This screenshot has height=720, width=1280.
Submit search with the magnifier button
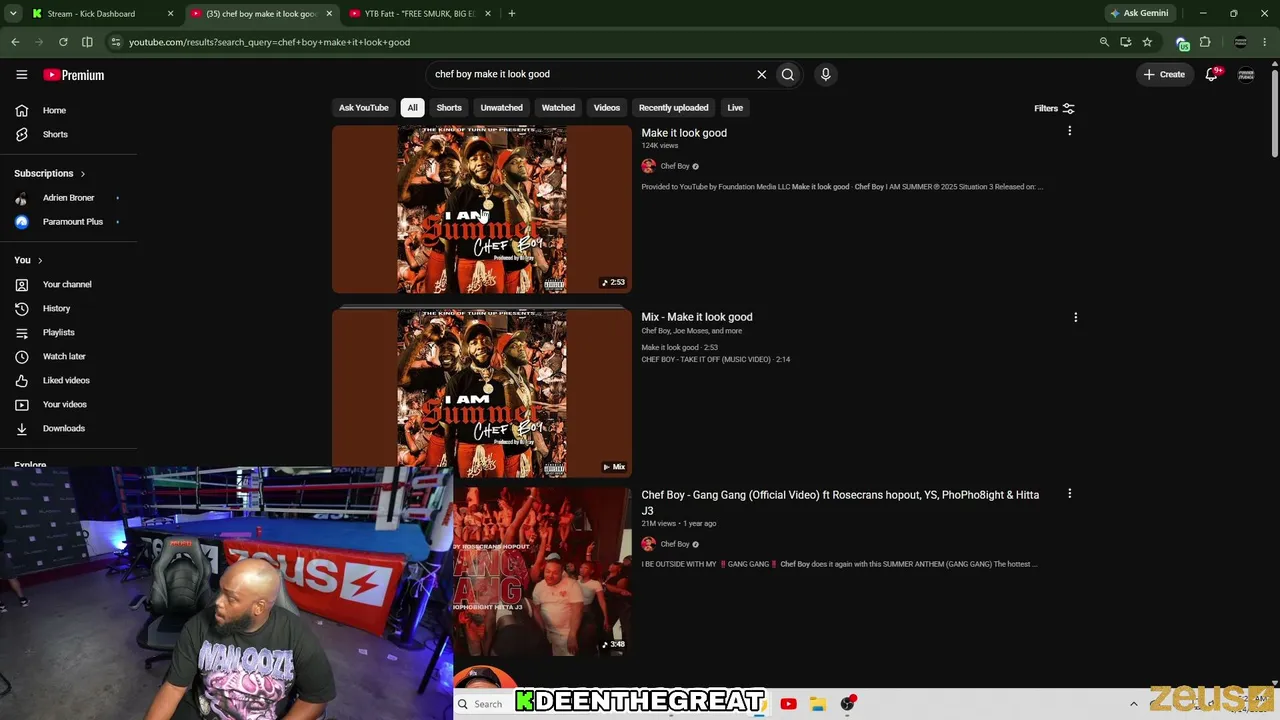[x=788, y=74]
